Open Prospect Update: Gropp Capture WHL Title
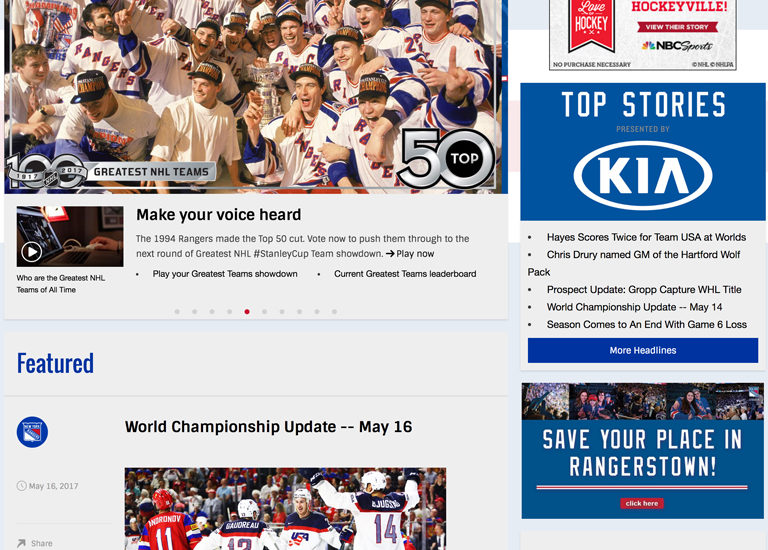This screenshot has width=768, height=550. (x=644, y=289)
